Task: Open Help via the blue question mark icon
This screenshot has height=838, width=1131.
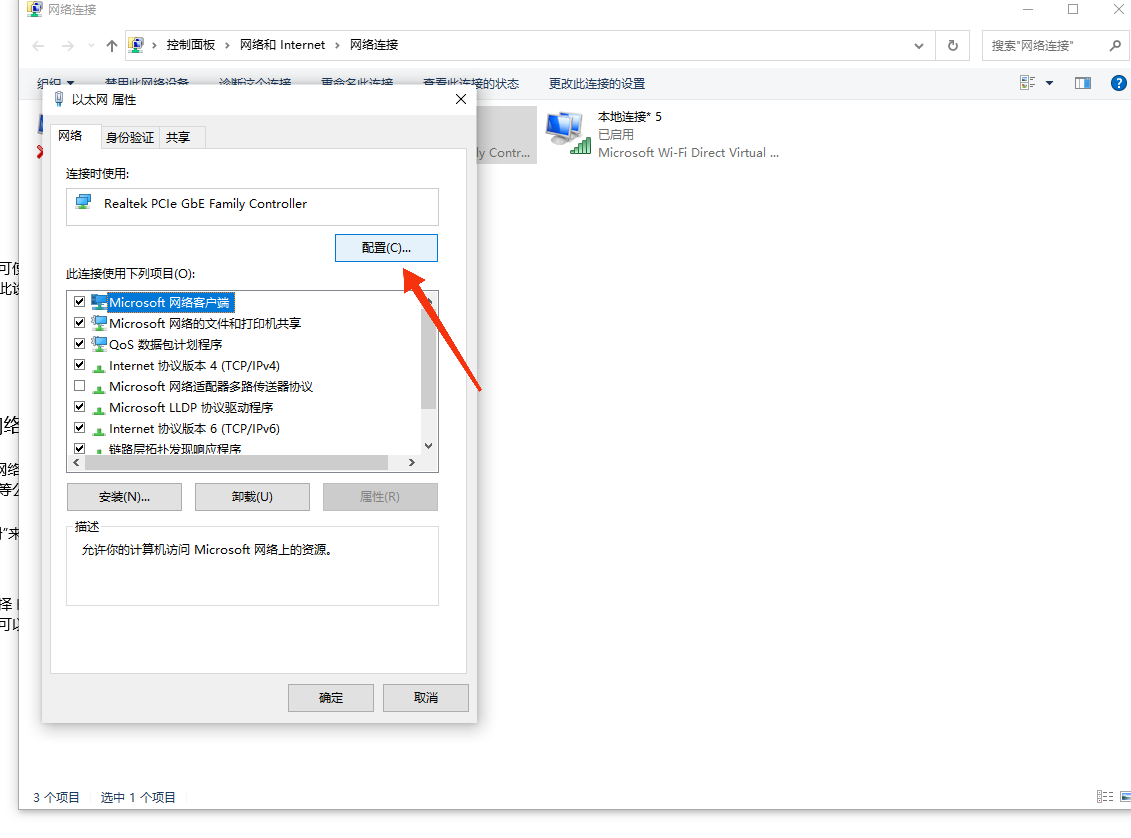Action: point(1118,83)
